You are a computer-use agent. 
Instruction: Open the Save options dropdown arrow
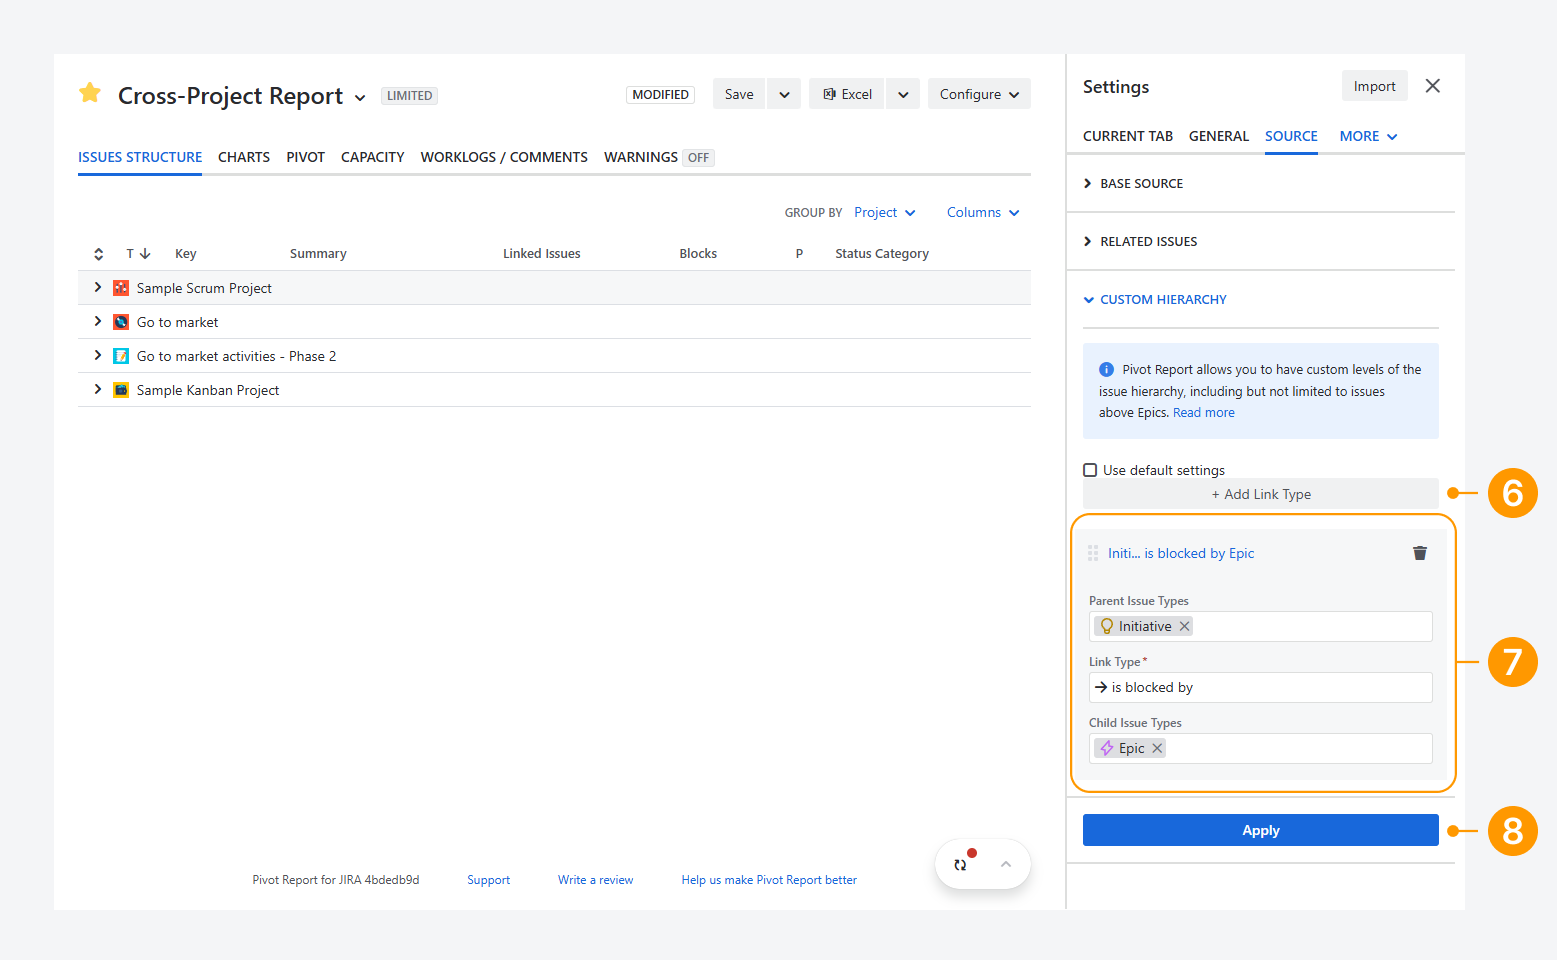coord(785,94)
